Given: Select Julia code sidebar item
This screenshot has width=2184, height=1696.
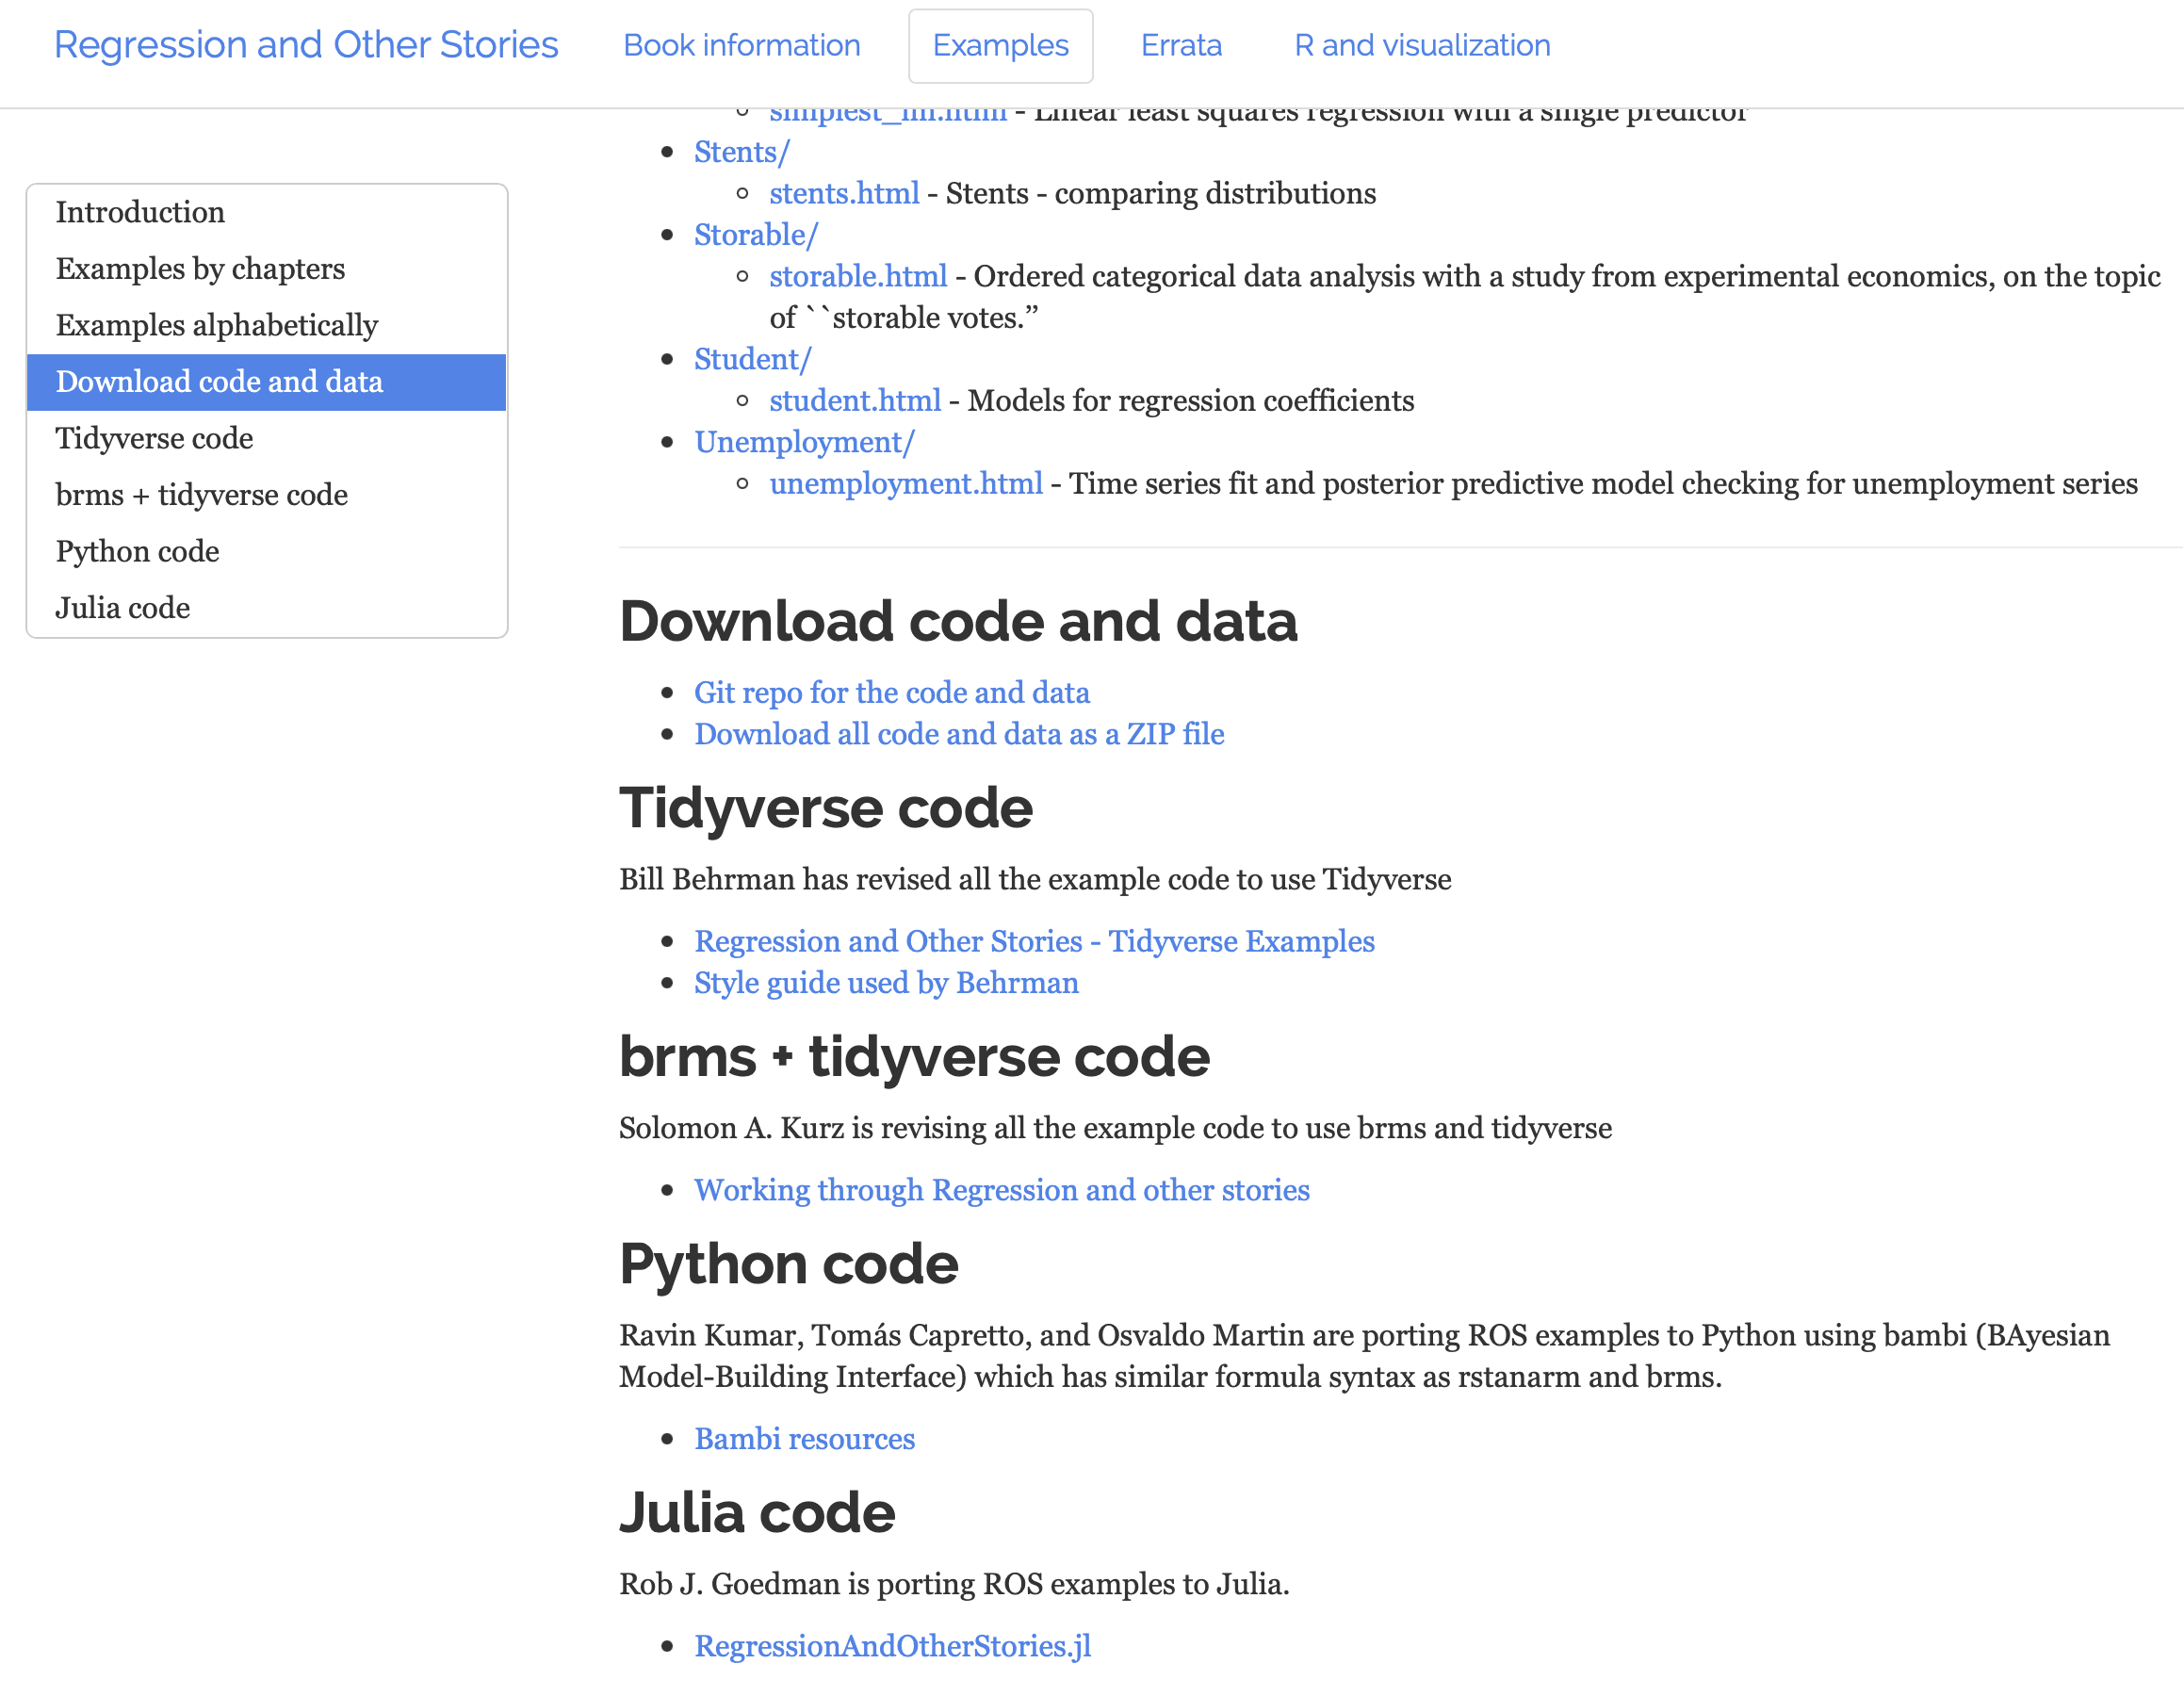Looking at the screenshot, I should 266,607.
